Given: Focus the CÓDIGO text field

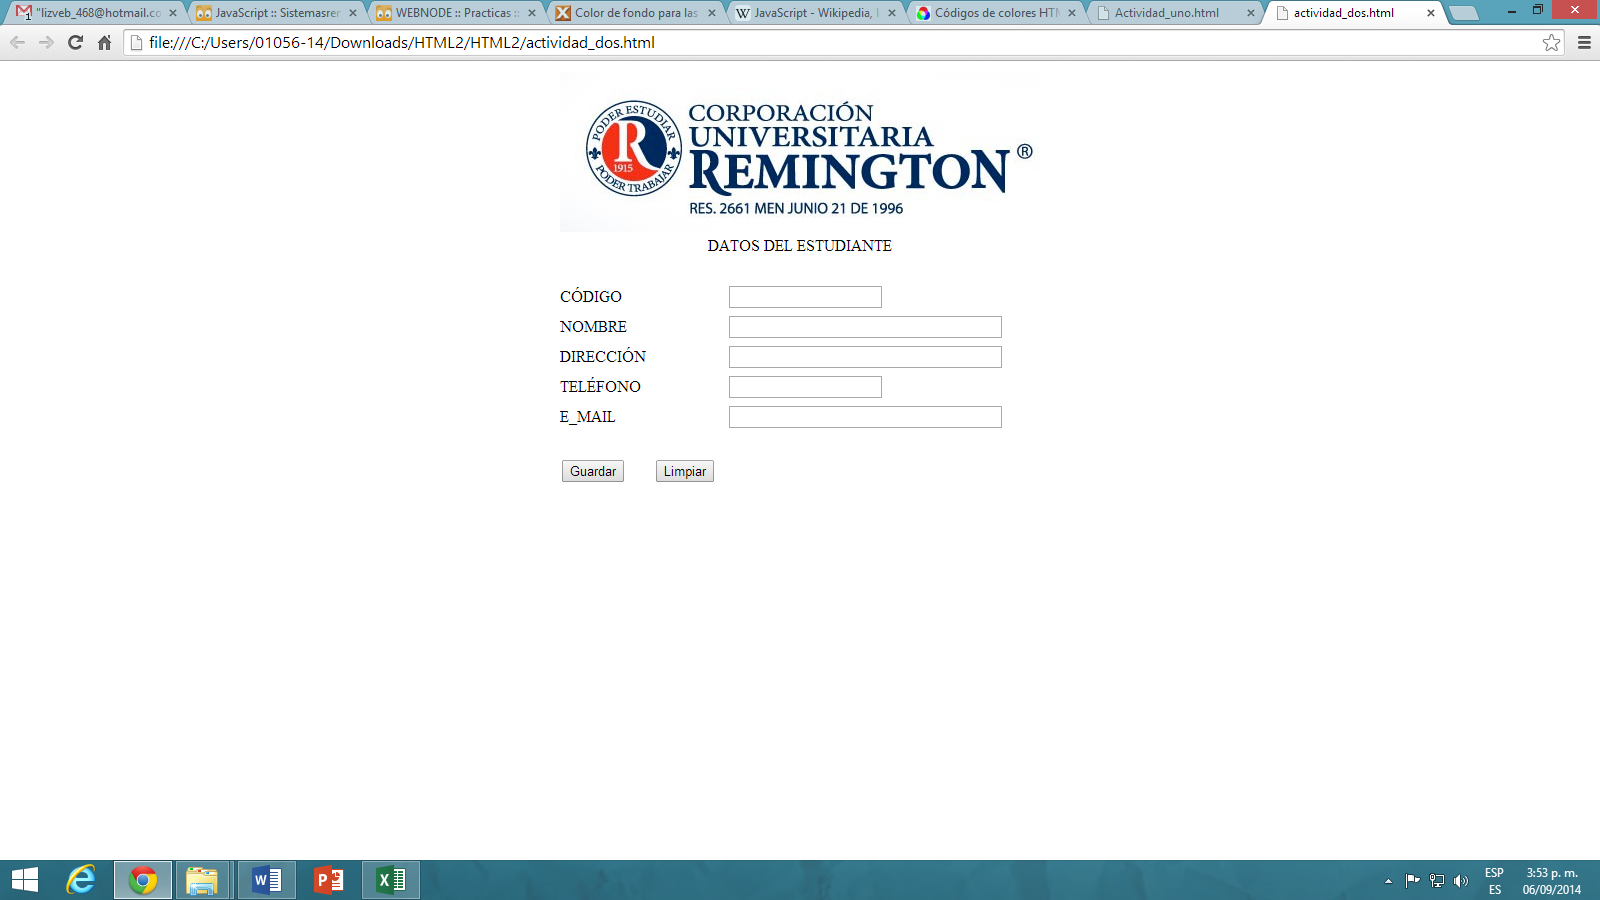Looking at the screenshot, I should tap(805, 297).
